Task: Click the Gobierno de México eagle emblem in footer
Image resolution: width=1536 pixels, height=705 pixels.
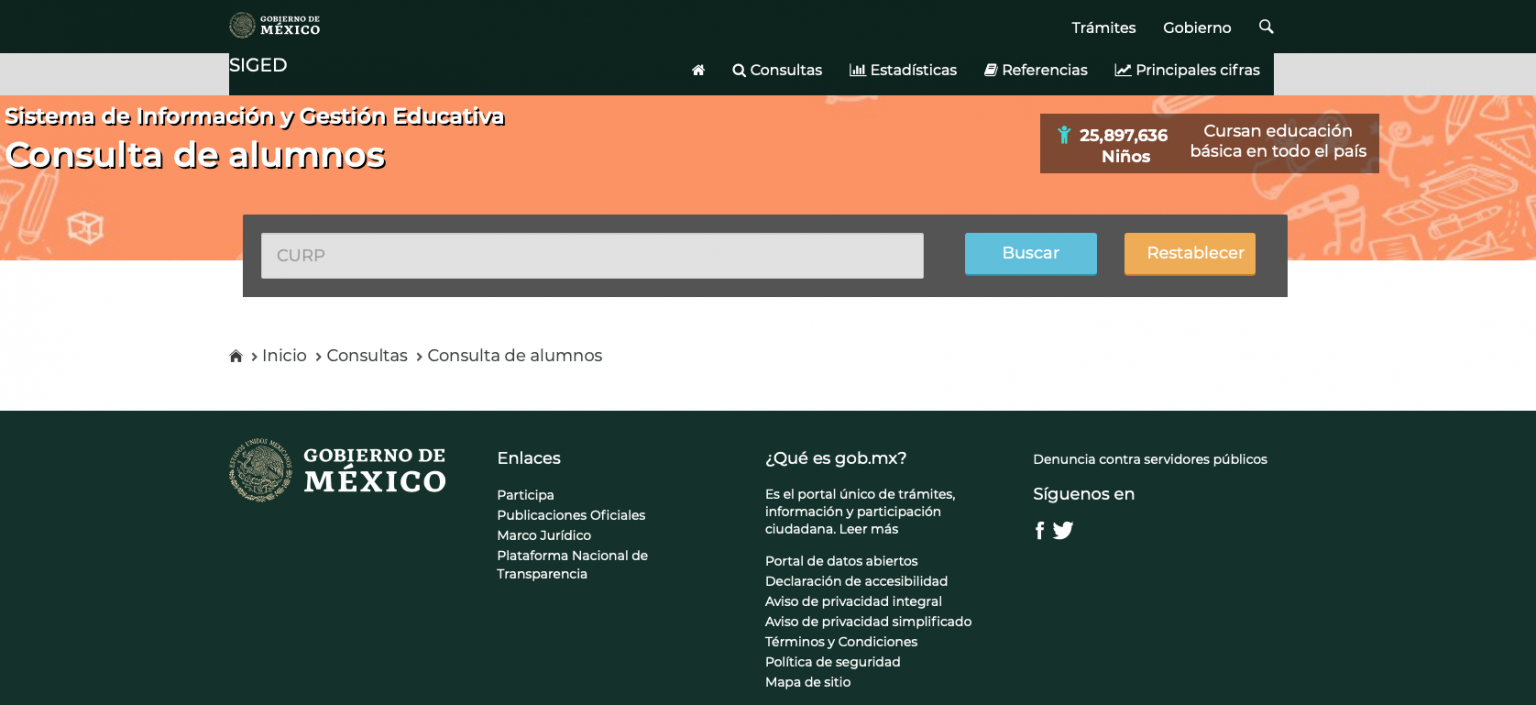Action: 258,470
